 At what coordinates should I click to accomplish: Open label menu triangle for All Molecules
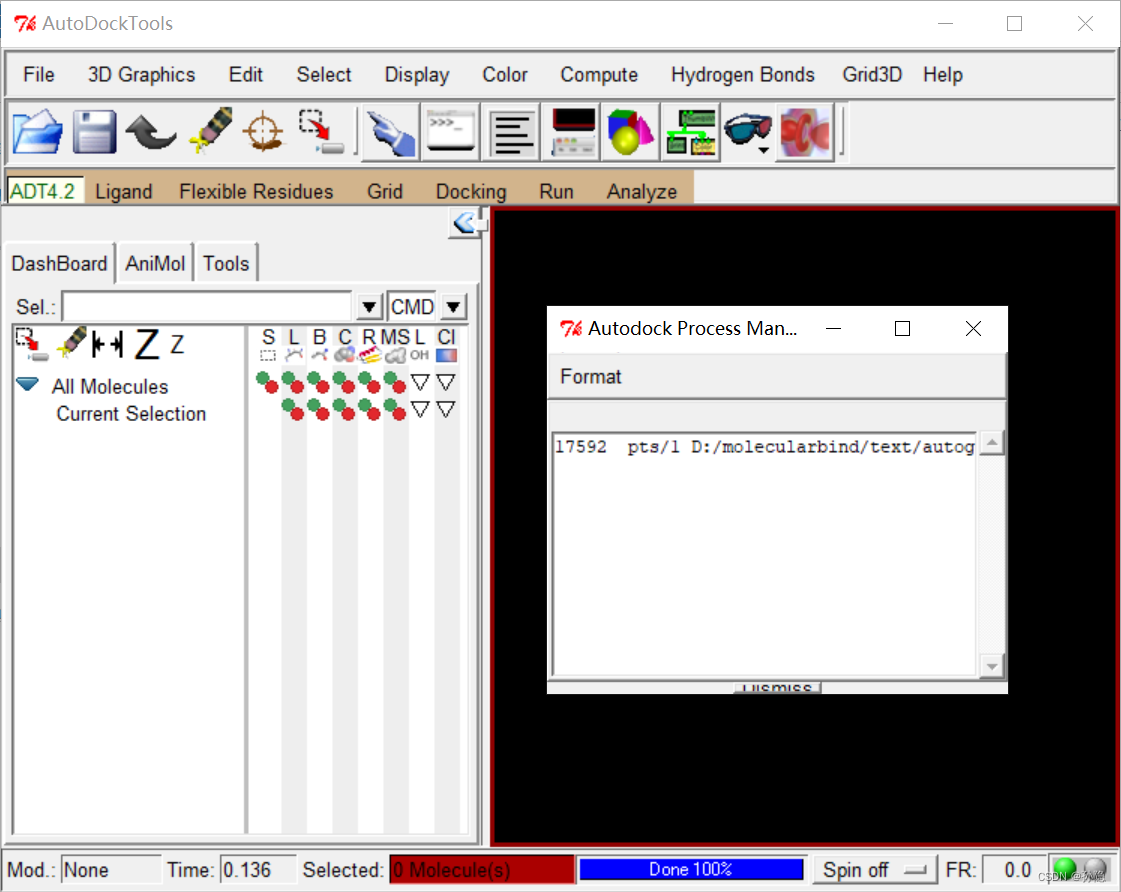tap(420, 382)
